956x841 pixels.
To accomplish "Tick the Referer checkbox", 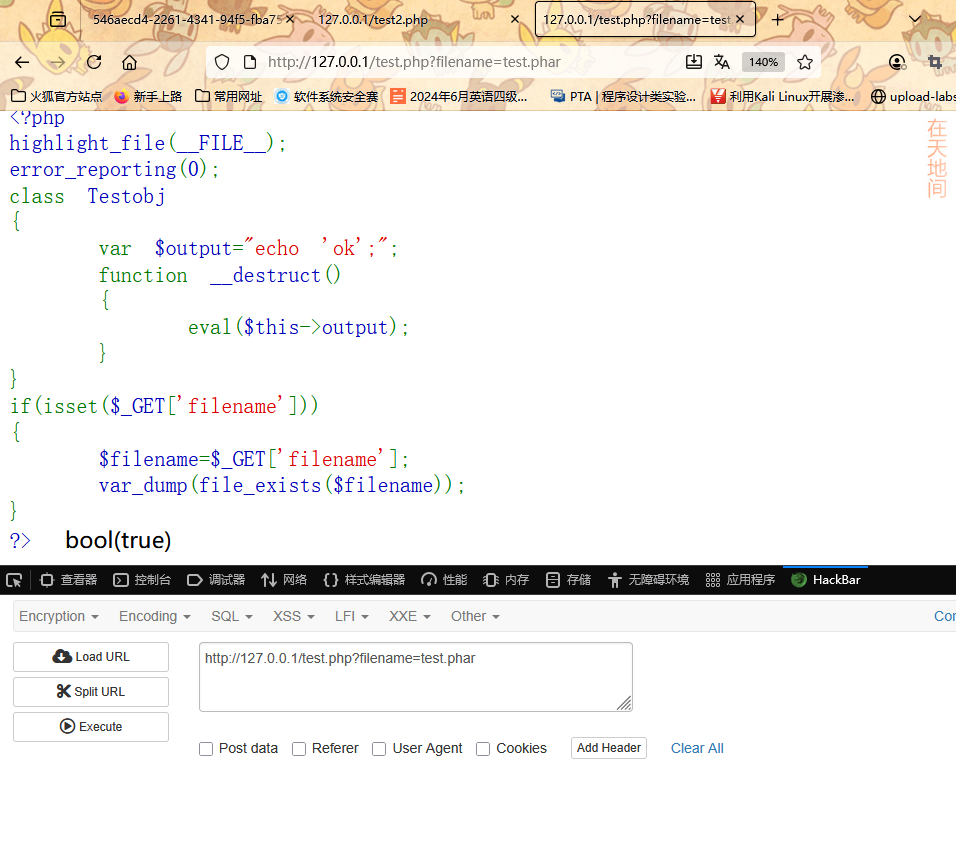I will click(x=299, y=749).
